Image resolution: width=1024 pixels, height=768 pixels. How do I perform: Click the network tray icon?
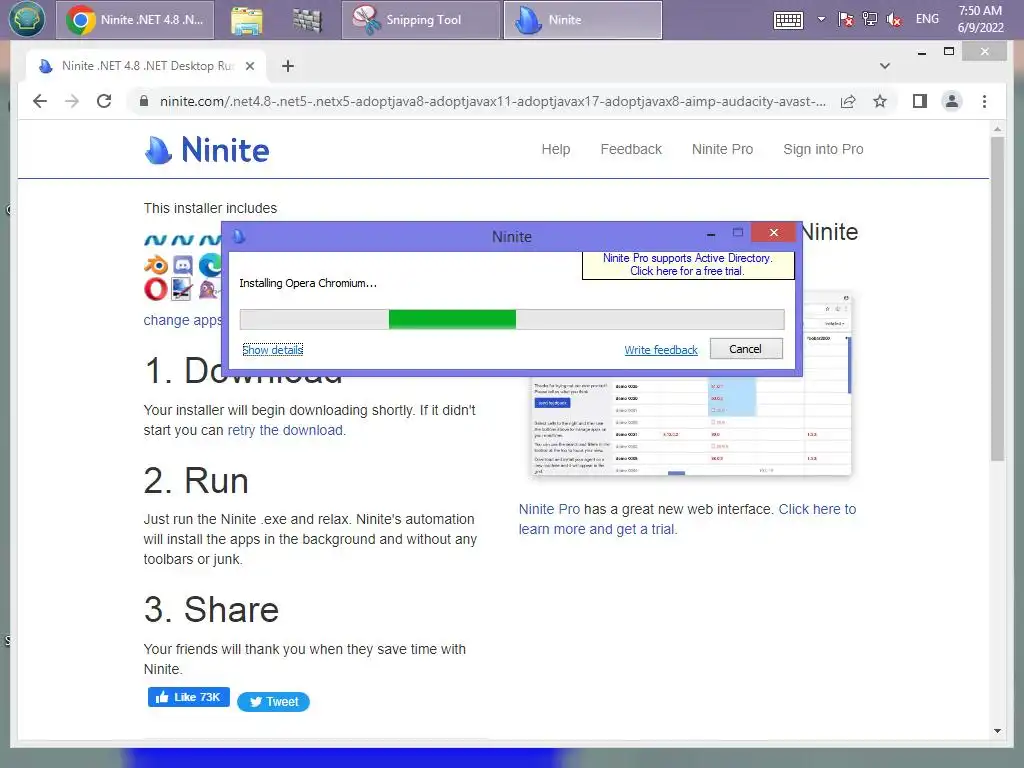click(x=870, y=20)
